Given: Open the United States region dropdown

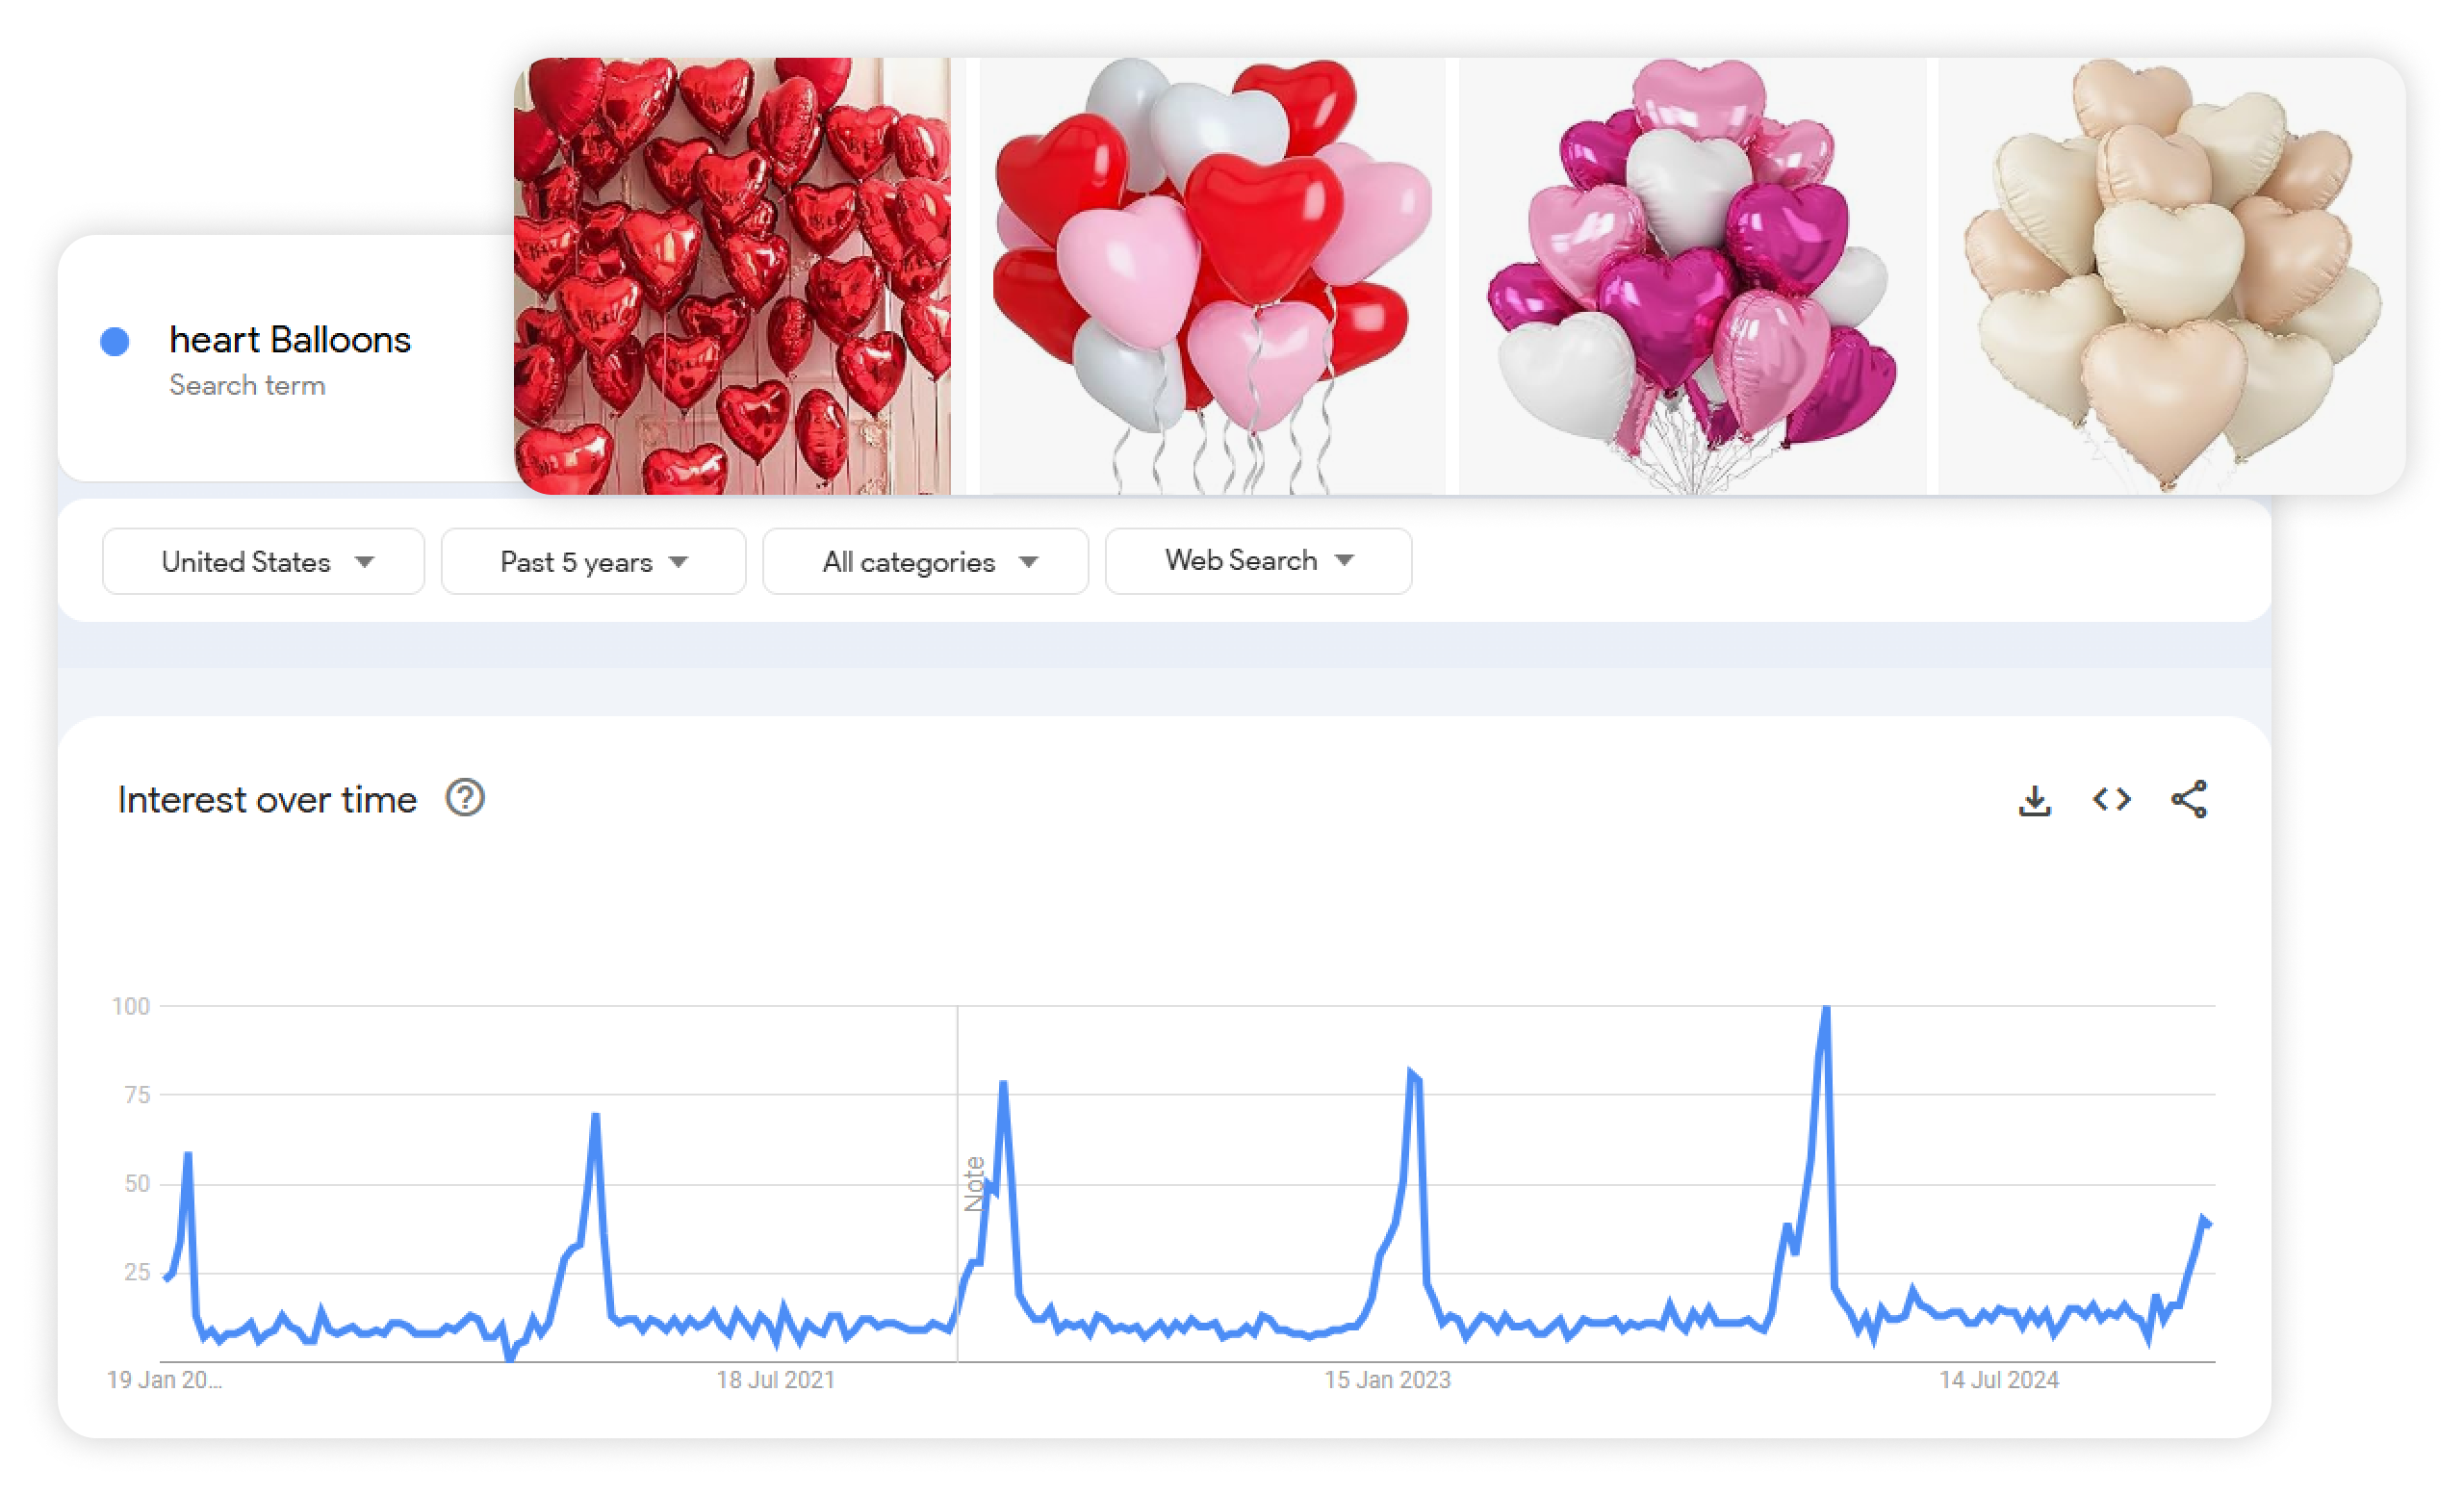Looking at the screenshot, I should [263, 561].
